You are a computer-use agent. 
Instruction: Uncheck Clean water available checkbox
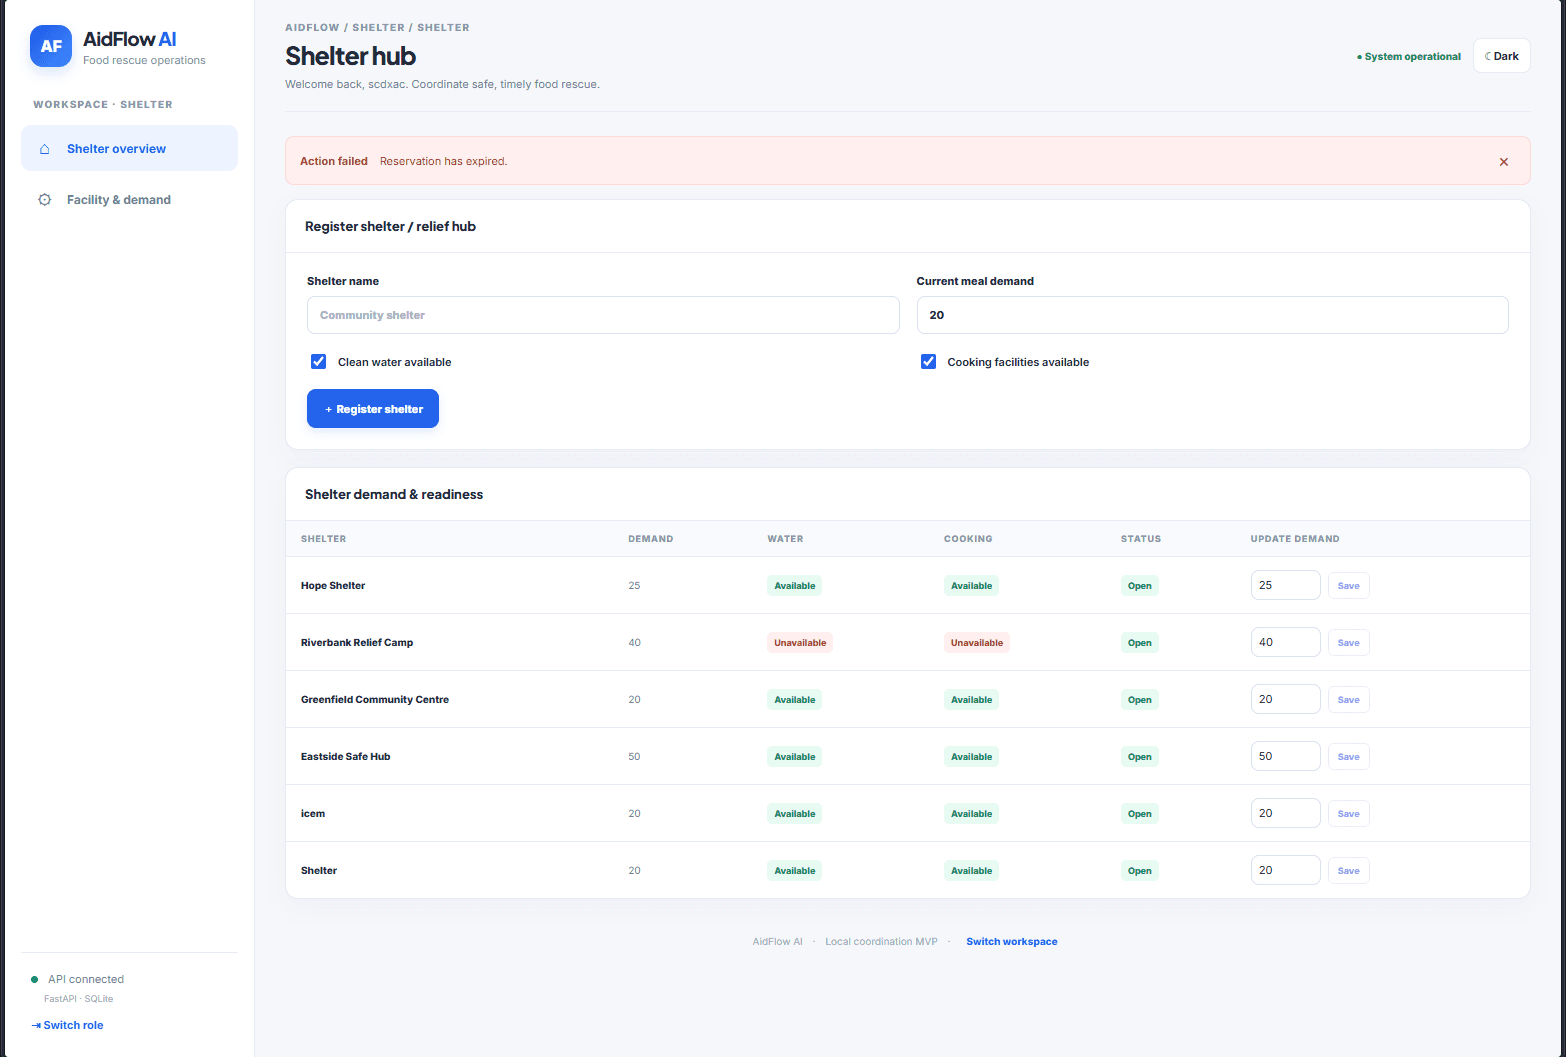pos(318,362)
